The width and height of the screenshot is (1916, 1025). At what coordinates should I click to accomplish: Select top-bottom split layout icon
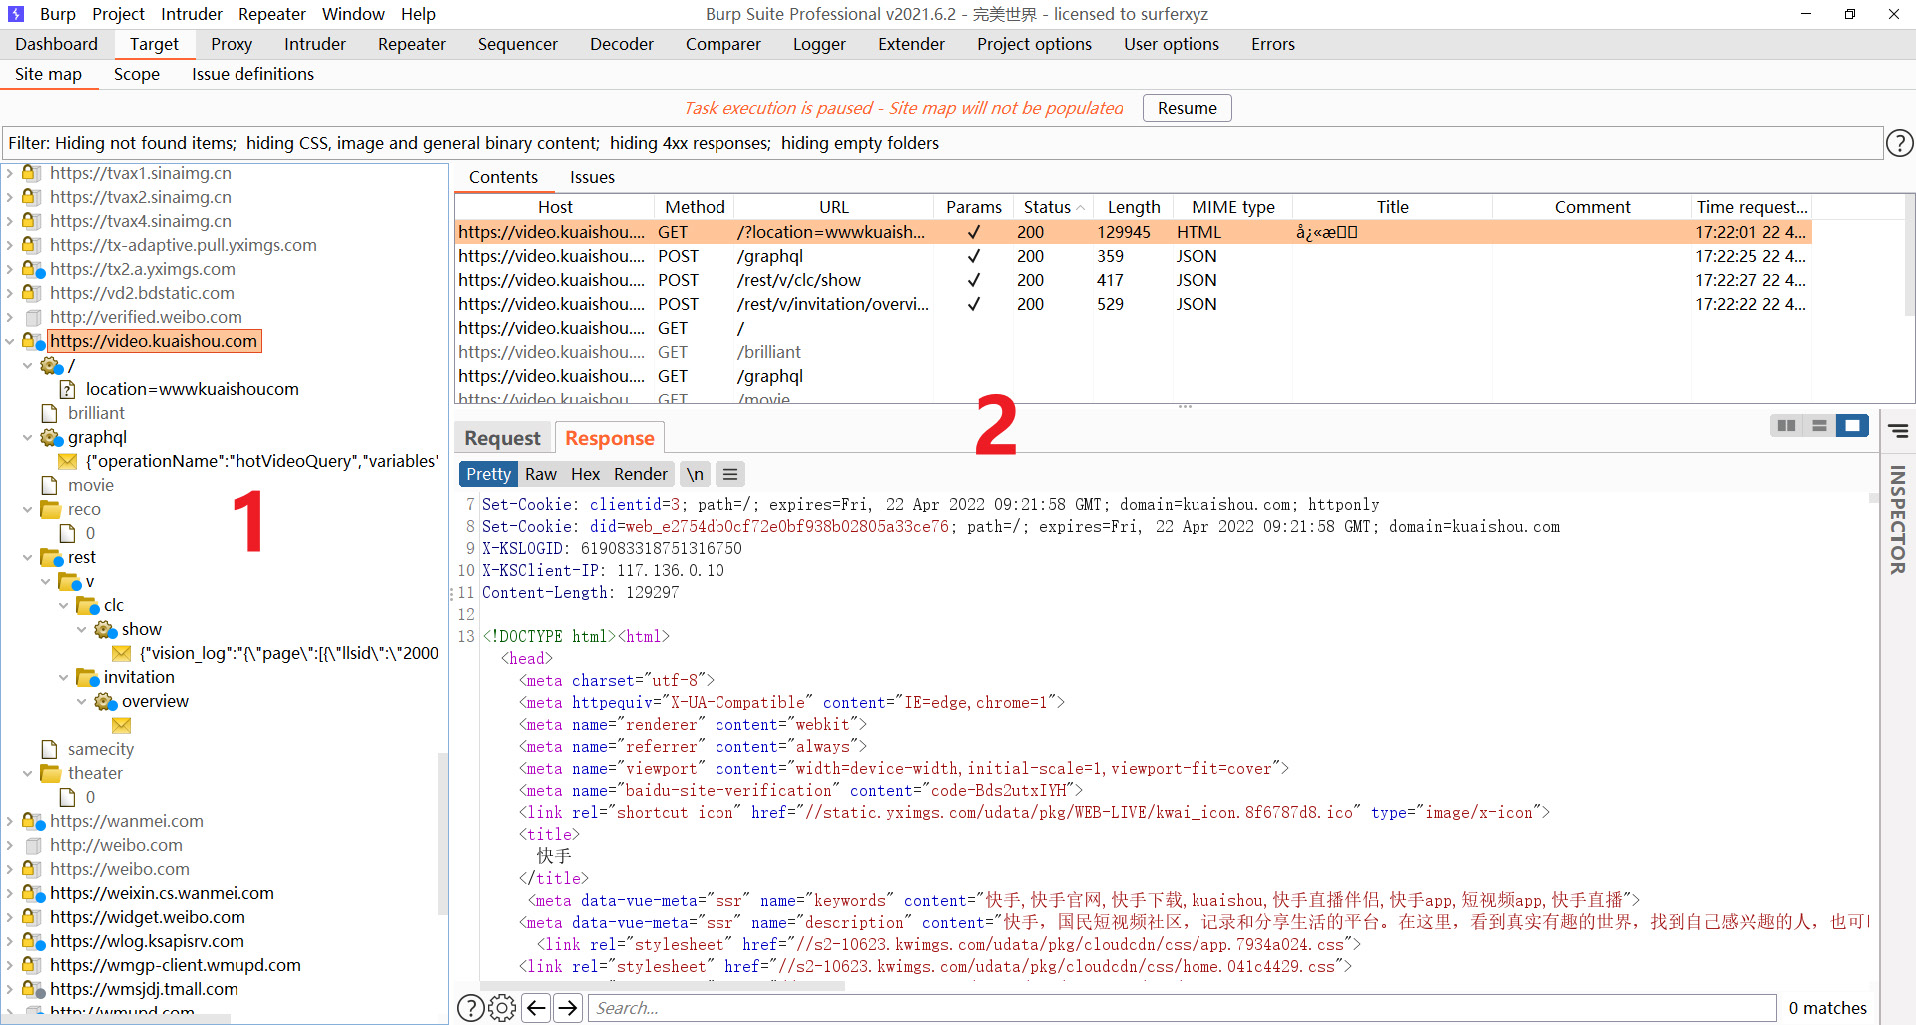click(x=1819, y=426)
